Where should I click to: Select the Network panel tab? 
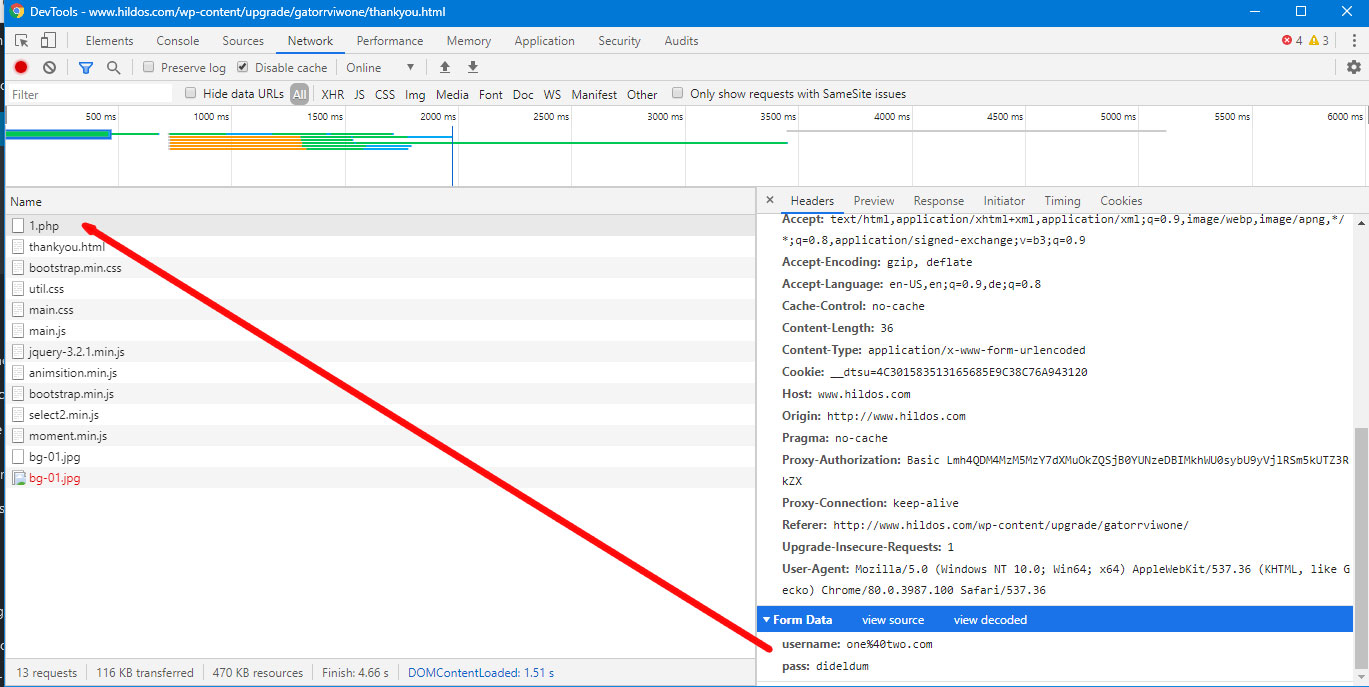click(310, 41)
